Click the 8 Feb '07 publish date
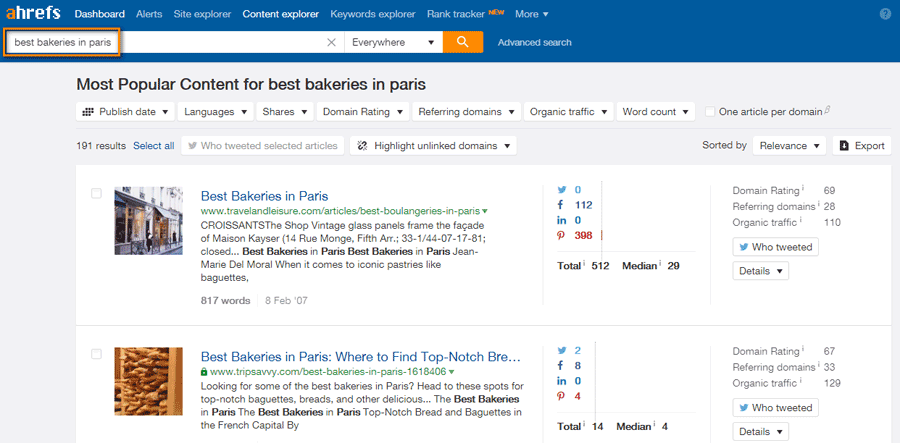 click(286, 300)
